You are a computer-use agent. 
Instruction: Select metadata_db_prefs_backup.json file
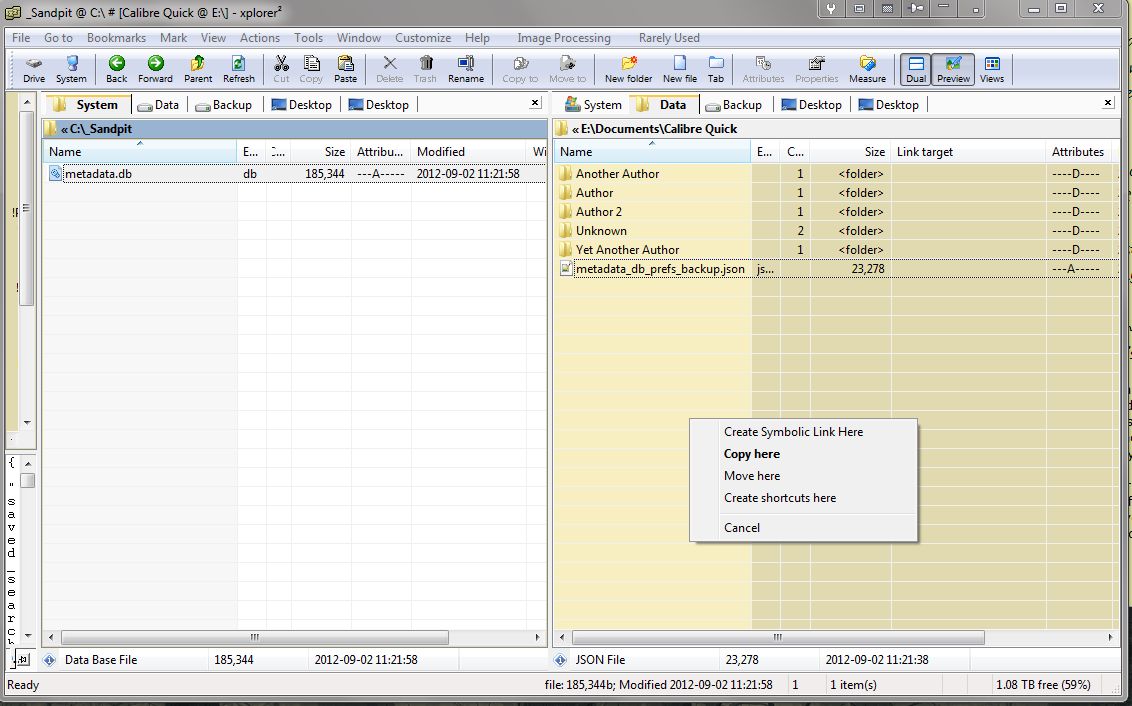pyautogui.click(x=660, y=269)
